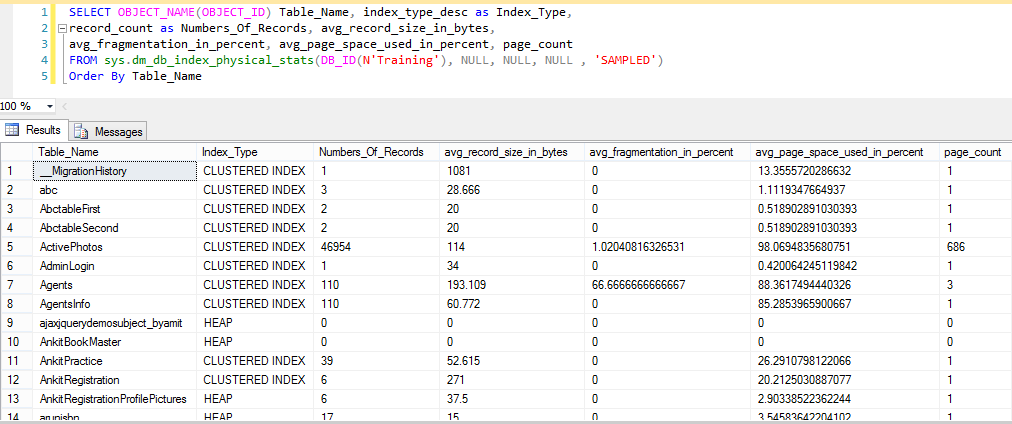1012x424 pixels.
Task: Click the 98.0694835680751 page space value
Action: click(x=845, y=247)
